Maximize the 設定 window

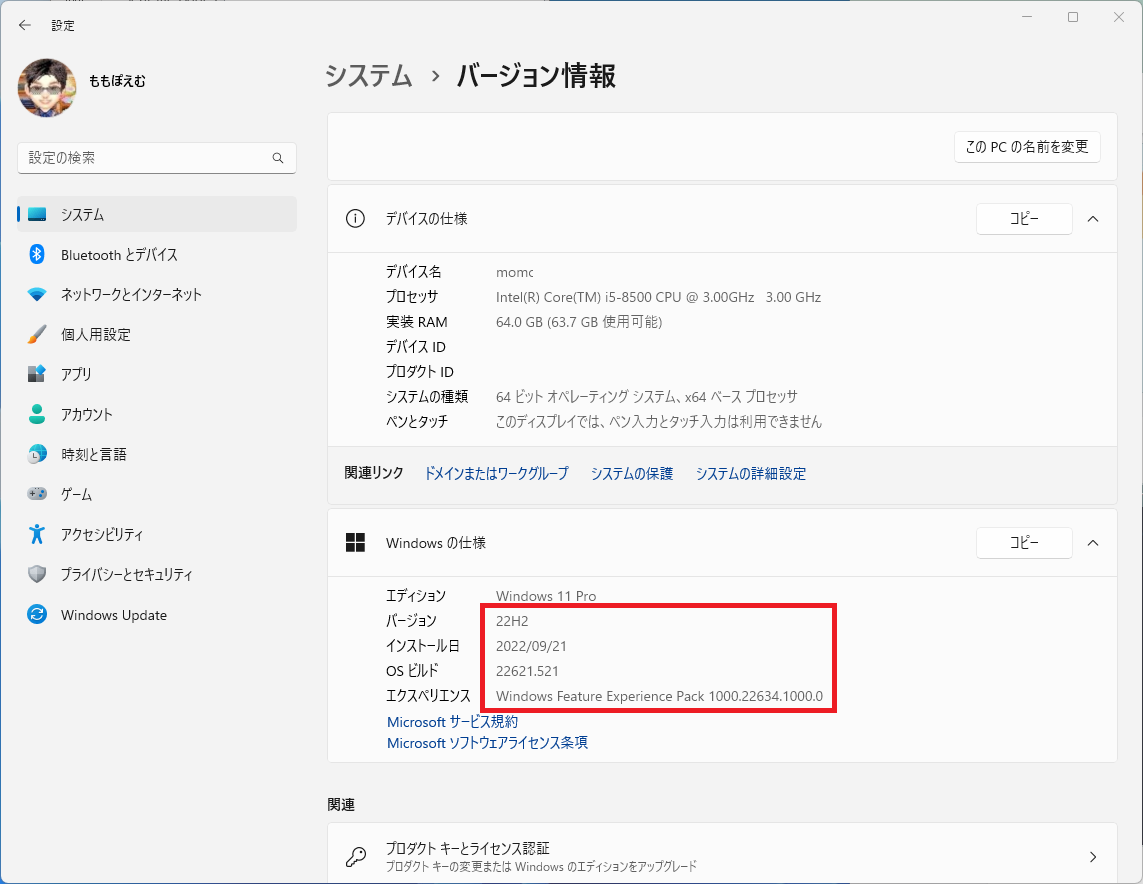coord(1073,17)
